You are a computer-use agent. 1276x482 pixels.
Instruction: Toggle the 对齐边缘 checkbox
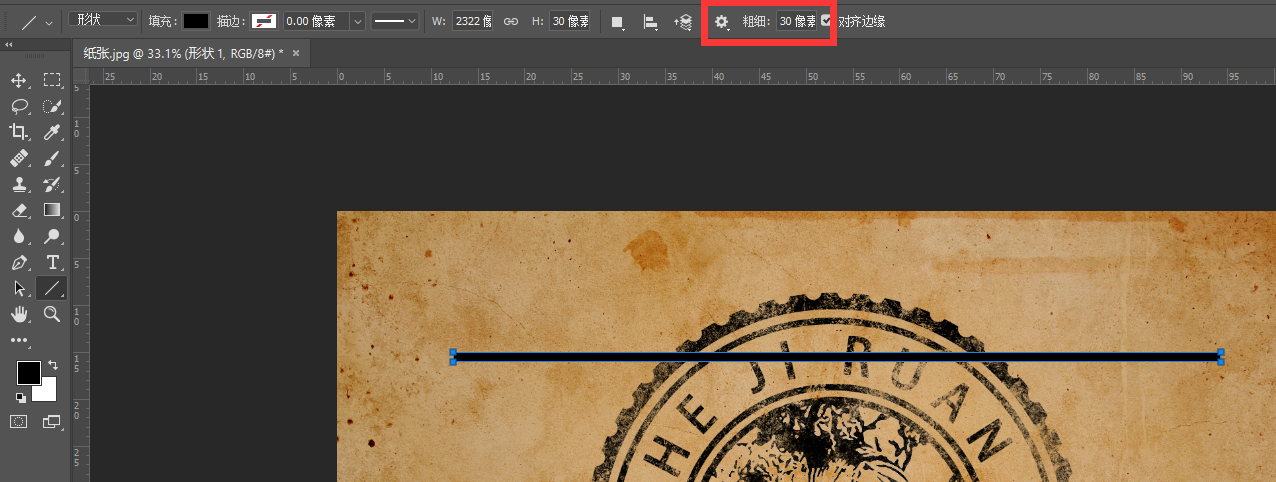pyautogui.click(x=826, y=20)
